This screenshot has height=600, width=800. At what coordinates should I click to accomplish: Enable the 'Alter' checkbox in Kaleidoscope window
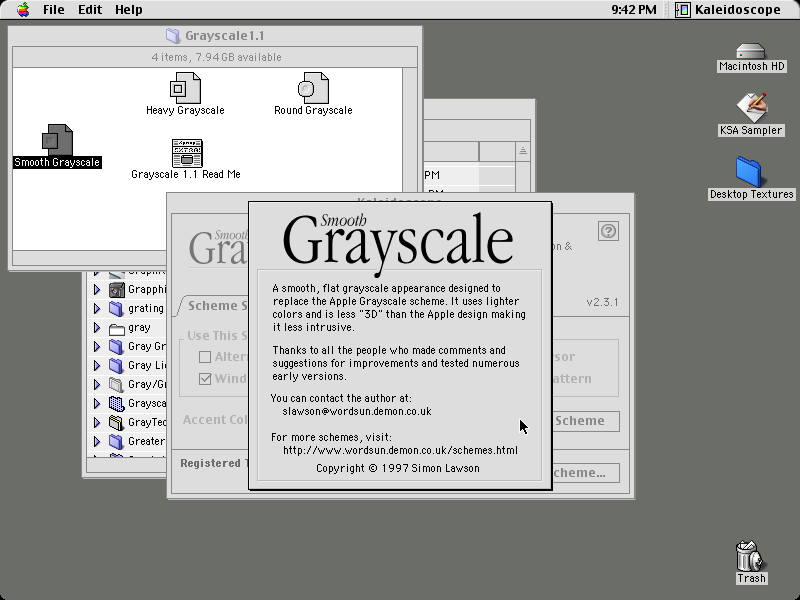[x=205, y=357]
